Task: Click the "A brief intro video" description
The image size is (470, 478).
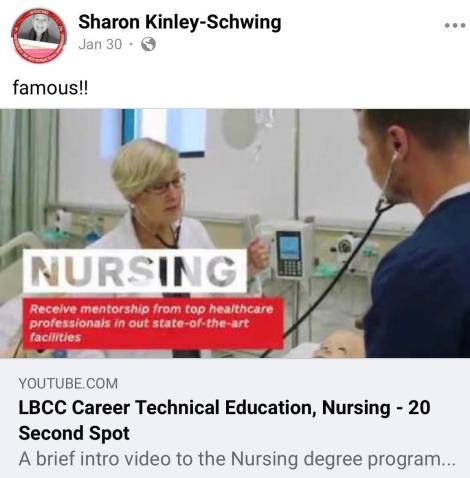Action: point(237,459)
